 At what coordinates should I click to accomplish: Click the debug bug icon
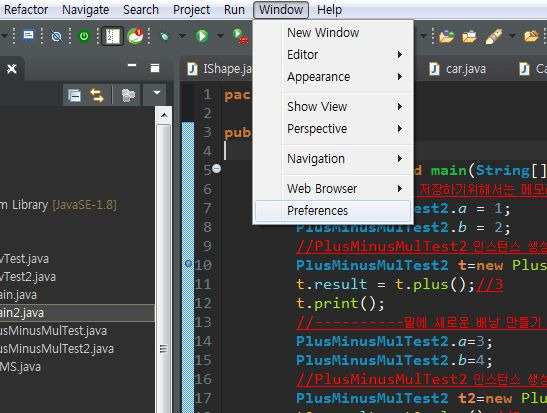coord(164,36)
